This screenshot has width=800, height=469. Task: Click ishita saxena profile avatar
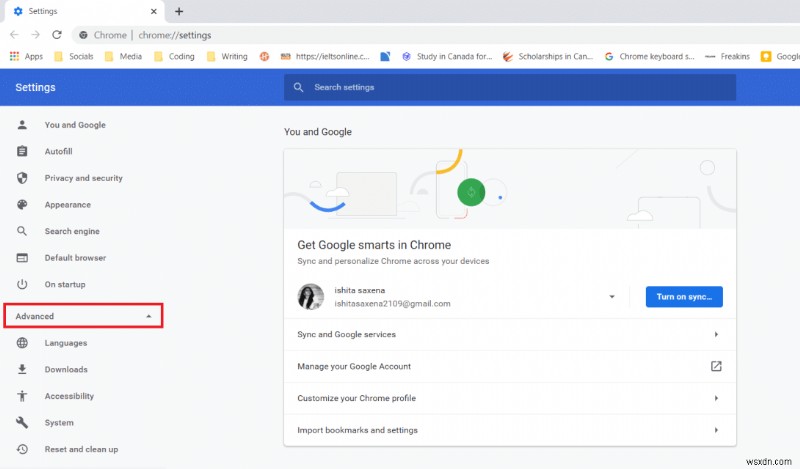point(311,297)
